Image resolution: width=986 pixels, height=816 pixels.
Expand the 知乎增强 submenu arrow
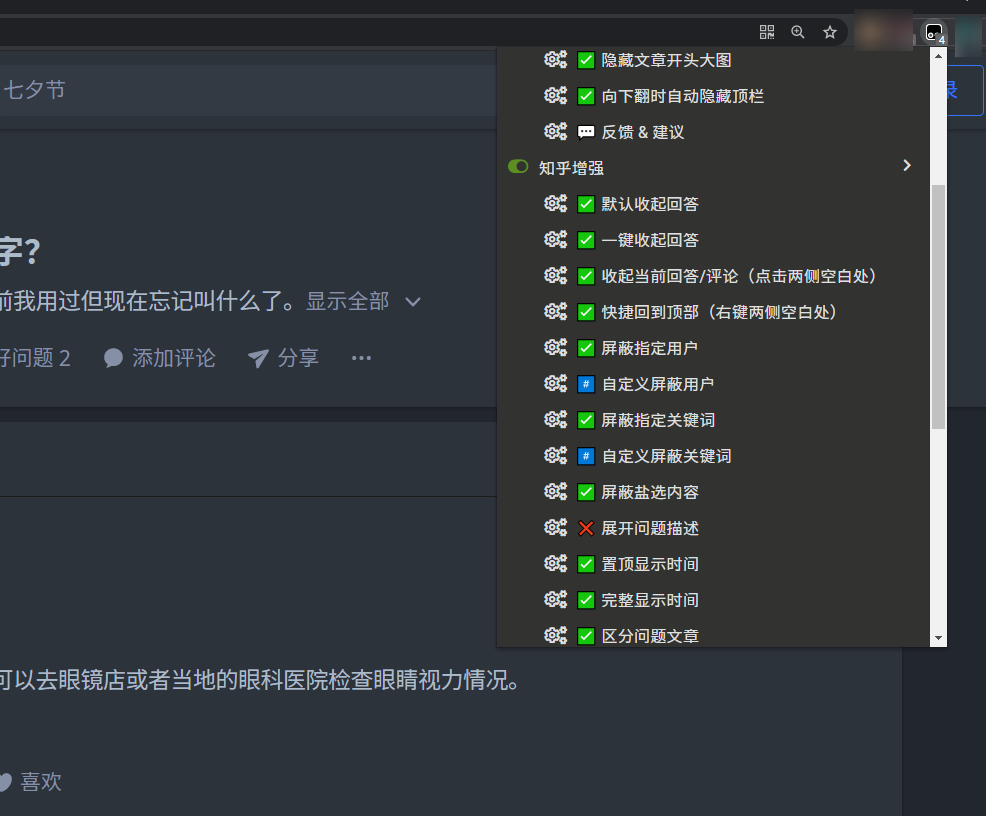907,166
